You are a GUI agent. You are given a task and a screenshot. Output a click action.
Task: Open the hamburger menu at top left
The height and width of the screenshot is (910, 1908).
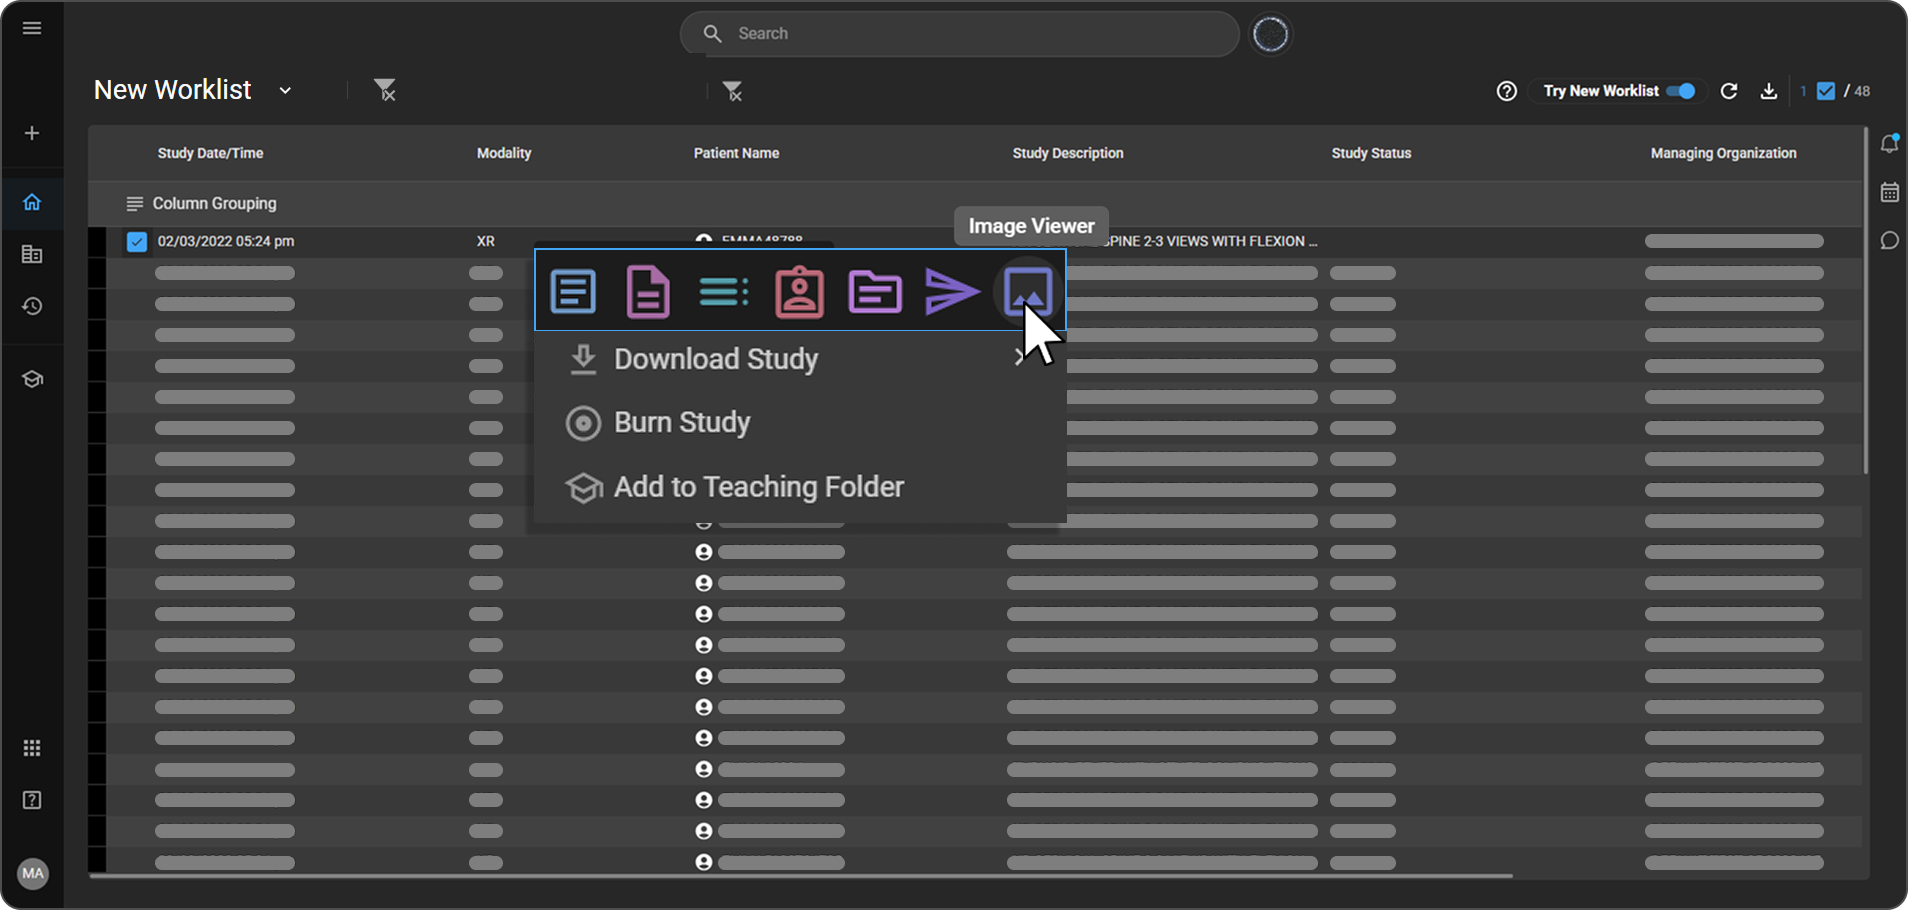(32, 28)
